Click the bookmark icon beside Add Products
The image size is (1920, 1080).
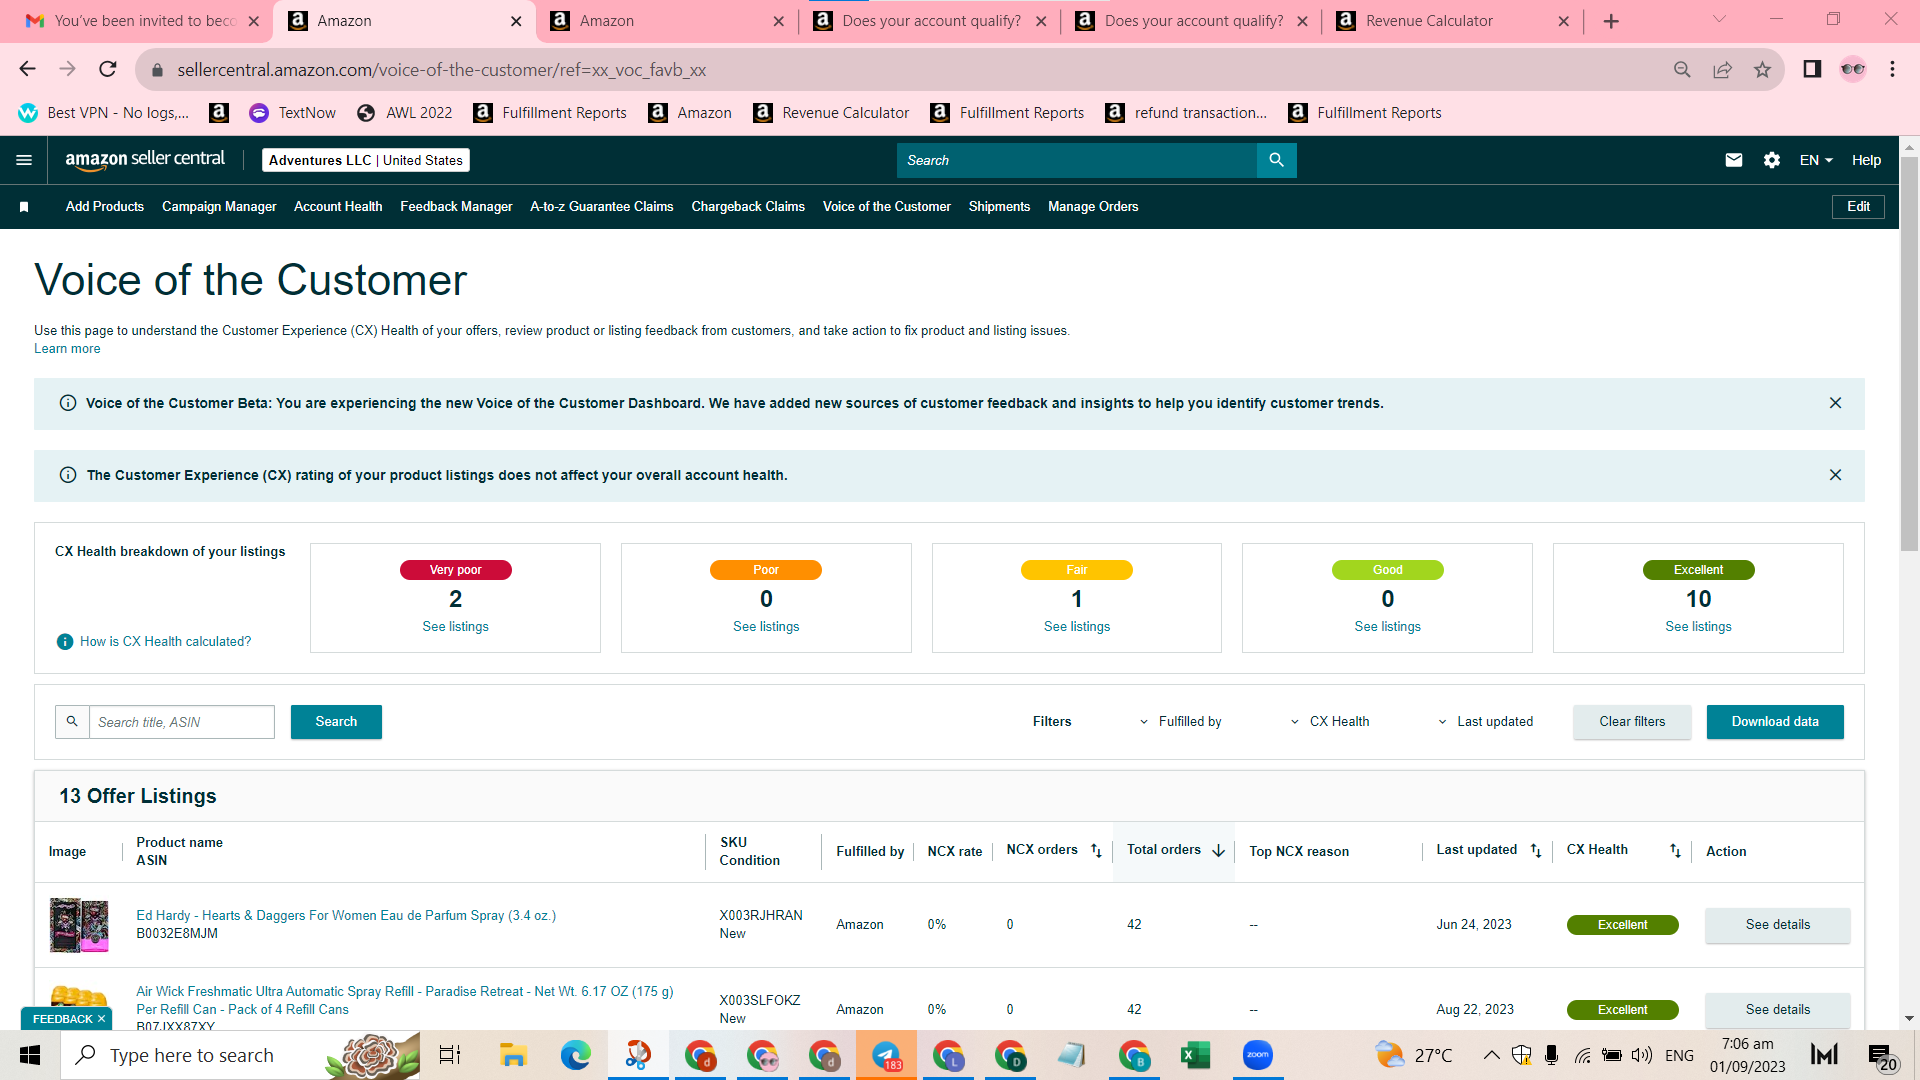pyautogui.click(x=24, y=207)
